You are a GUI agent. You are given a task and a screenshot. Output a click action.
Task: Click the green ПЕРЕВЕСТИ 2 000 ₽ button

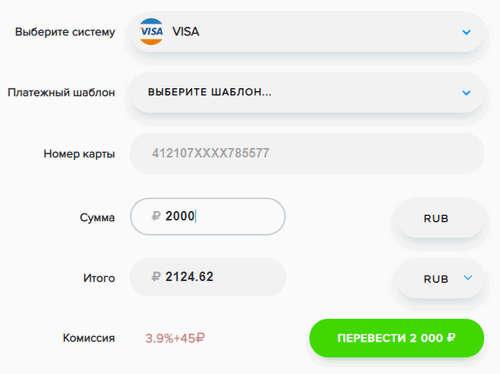tap(397, 338)
